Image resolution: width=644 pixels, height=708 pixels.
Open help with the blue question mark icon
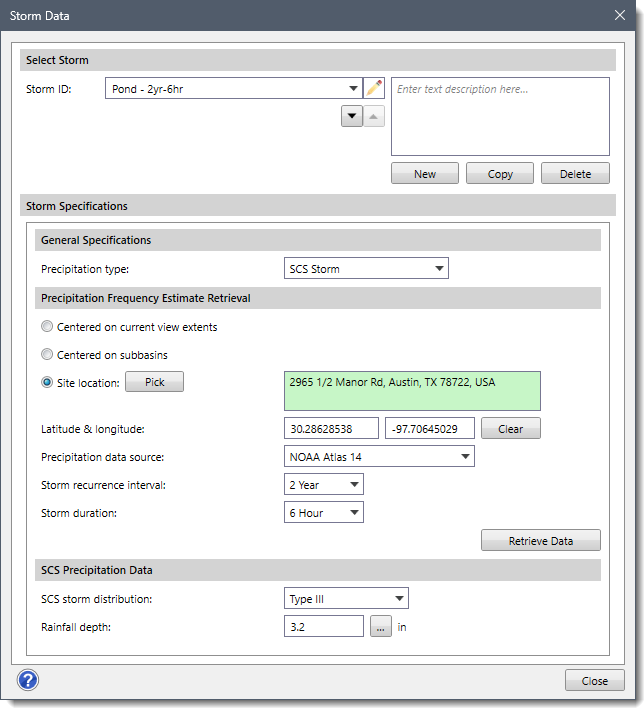click(x=28, y=680)
